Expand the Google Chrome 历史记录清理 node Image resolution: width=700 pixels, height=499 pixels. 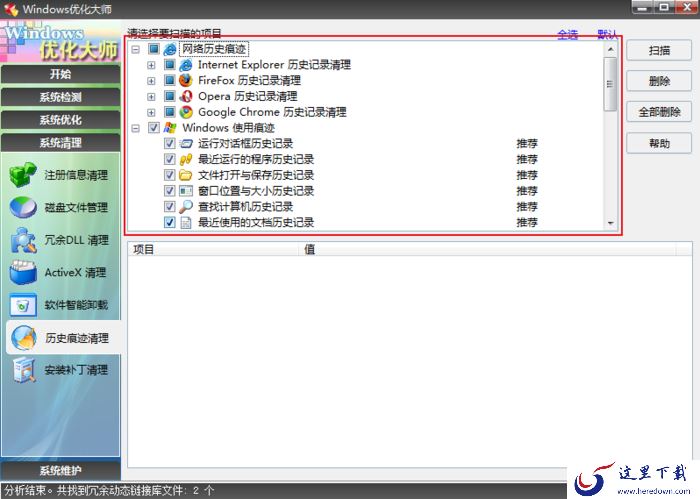151,112
